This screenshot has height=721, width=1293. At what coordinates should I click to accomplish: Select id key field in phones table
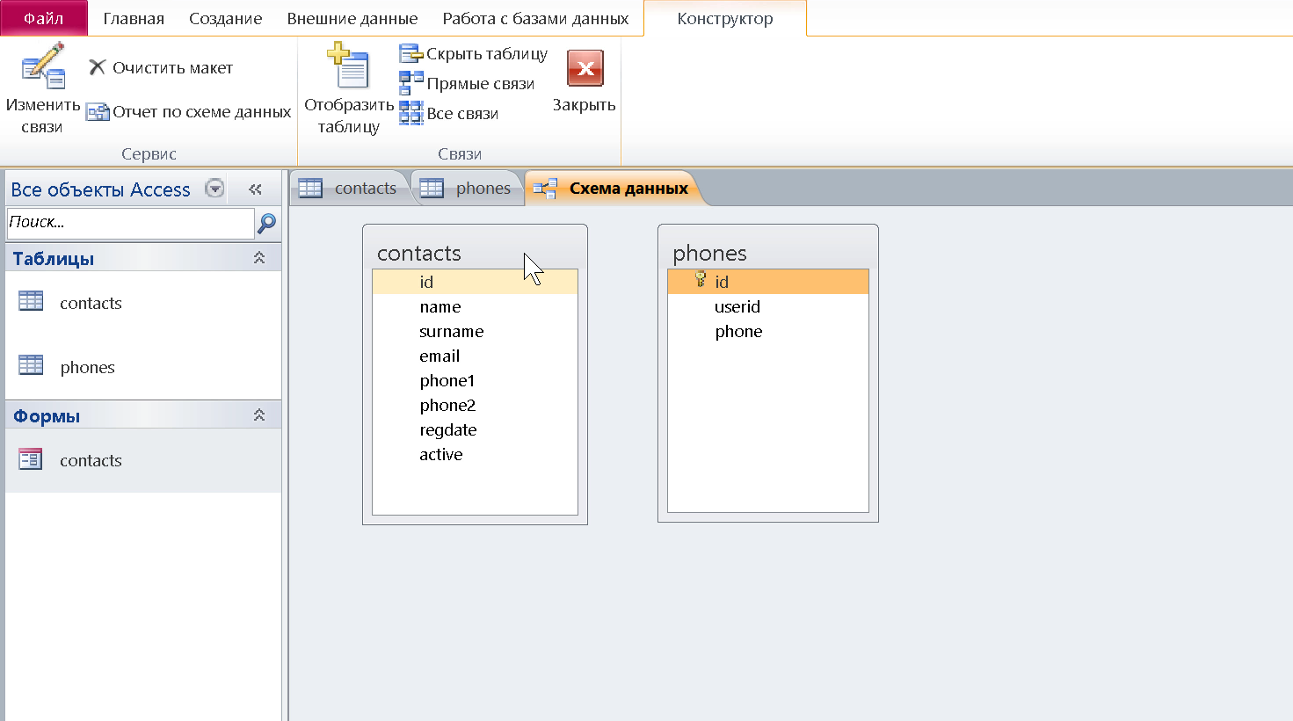[x=768, y=282]
